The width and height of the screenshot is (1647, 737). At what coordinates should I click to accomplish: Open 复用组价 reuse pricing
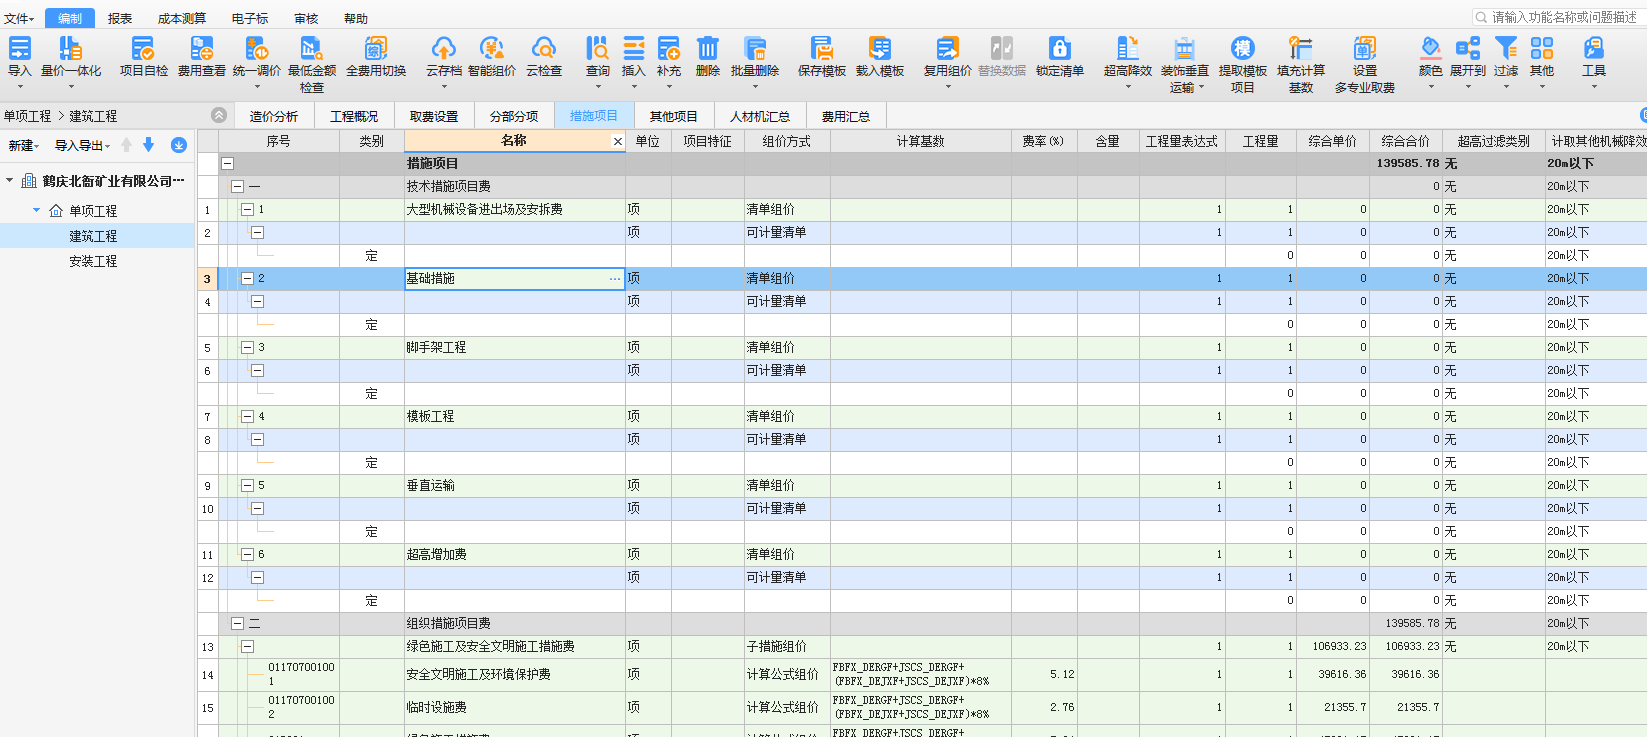(x=947, y=56)
